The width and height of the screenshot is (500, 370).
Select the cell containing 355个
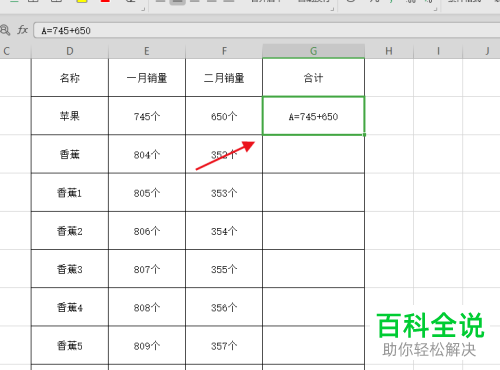point(224,269)
